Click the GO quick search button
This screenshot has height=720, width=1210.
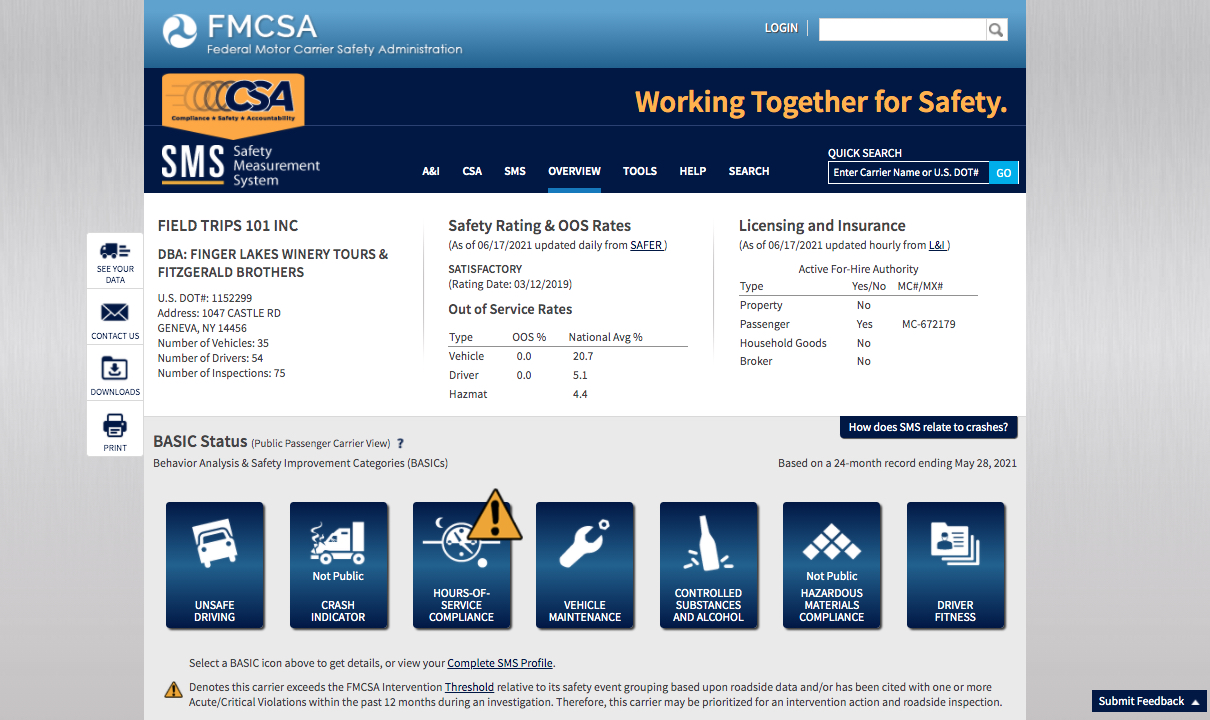pyautogui.click(x=1004, y=173)
